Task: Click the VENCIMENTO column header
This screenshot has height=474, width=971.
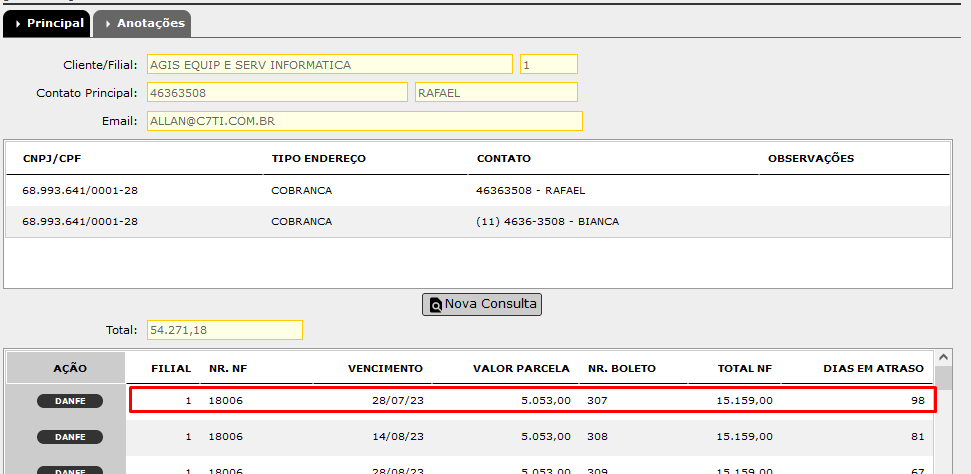Action: 385,369
